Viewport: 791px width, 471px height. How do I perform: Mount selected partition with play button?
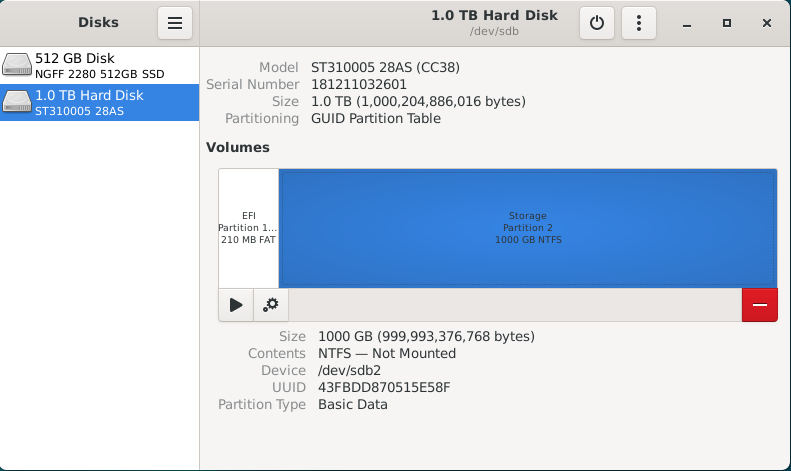pyautogui.click(x=236, y=305)
